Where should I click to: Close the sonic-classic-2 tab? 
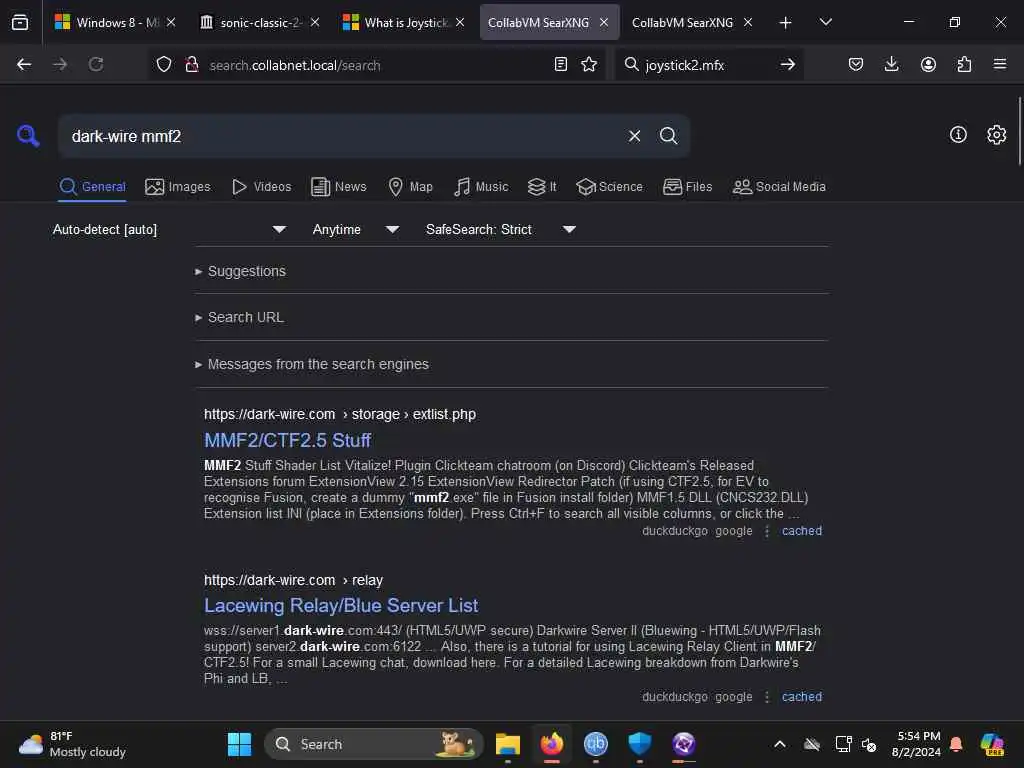click(315, 23)
